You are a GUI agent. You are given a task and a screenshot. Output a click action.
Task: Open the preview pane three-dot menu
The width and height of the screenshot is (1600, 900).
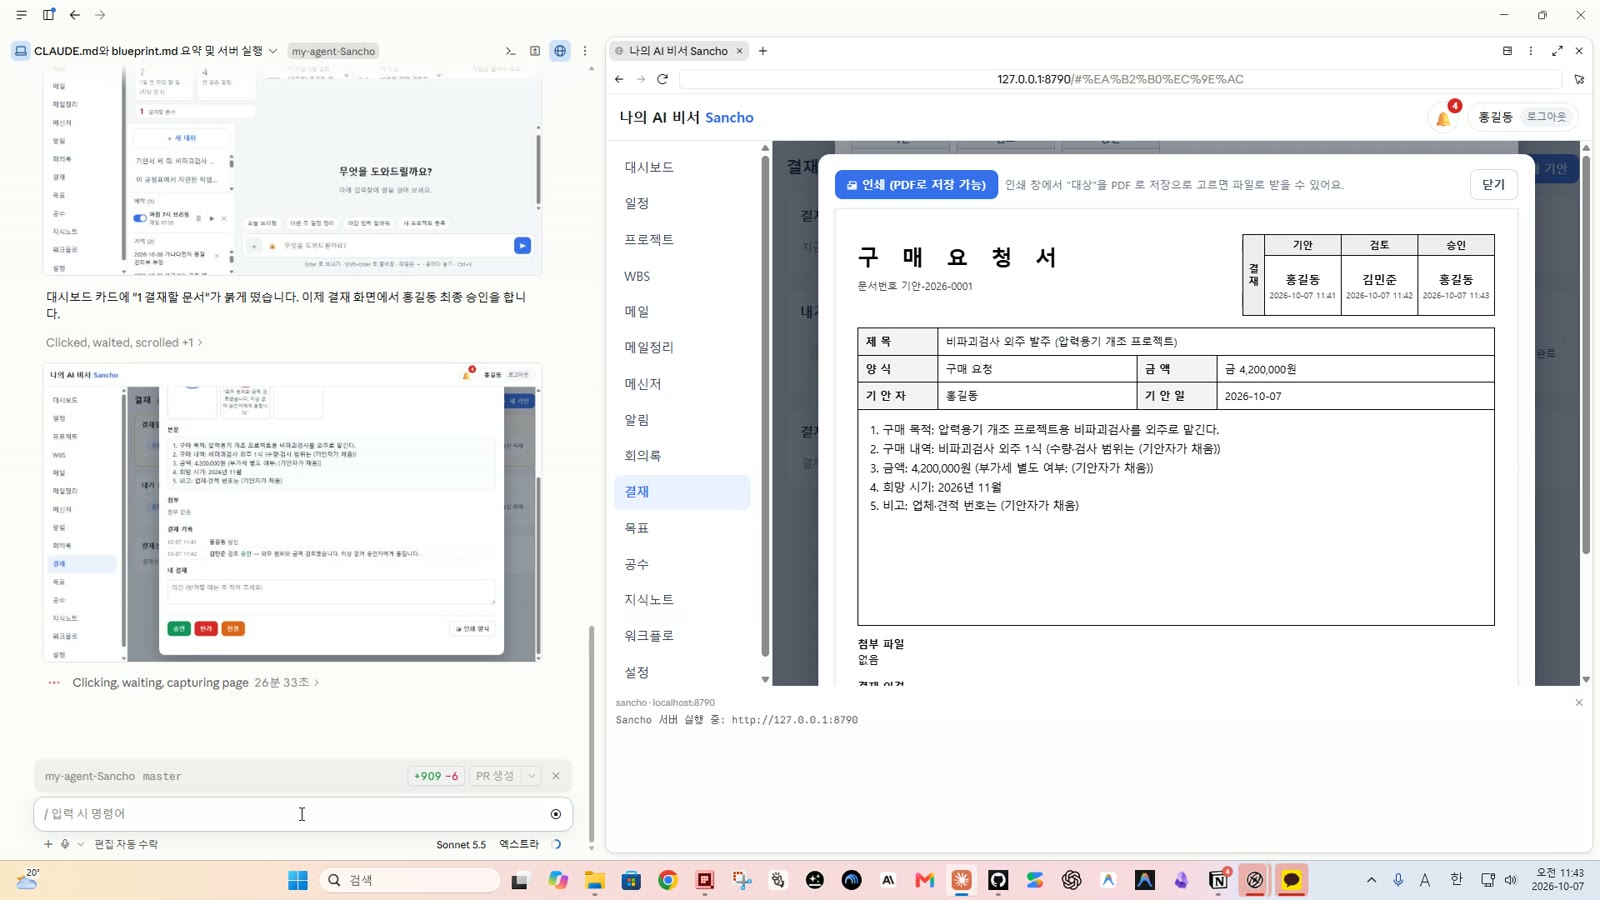click(x=1531, y=51)
